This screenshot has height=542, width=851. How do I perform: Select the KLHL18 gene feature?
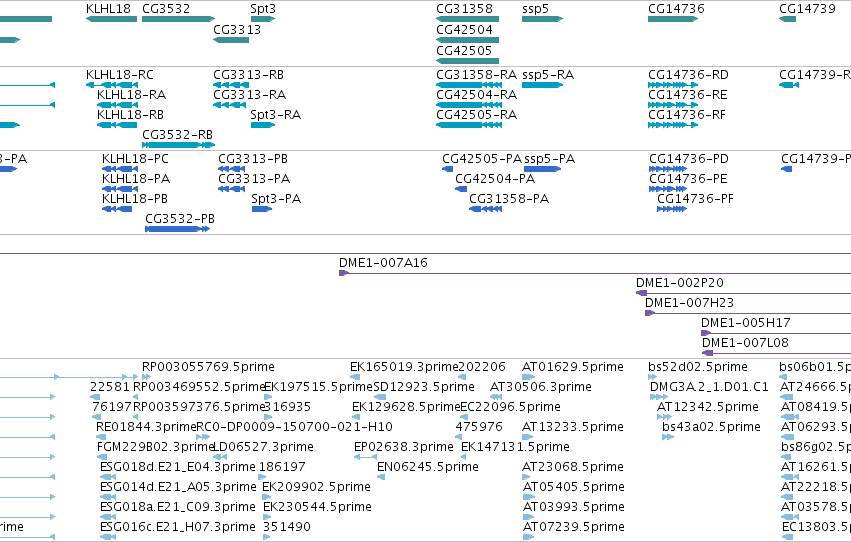tap(111, 19)
